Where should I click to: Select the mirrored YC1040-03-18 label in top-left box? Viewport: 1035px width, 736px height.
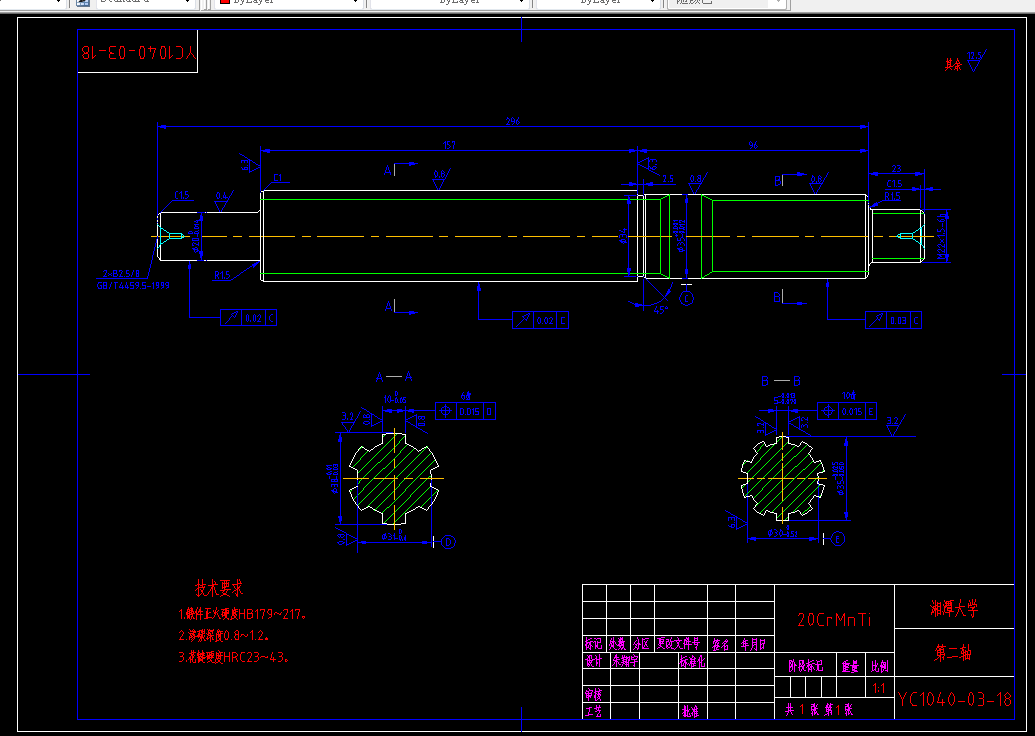point(139,52)
